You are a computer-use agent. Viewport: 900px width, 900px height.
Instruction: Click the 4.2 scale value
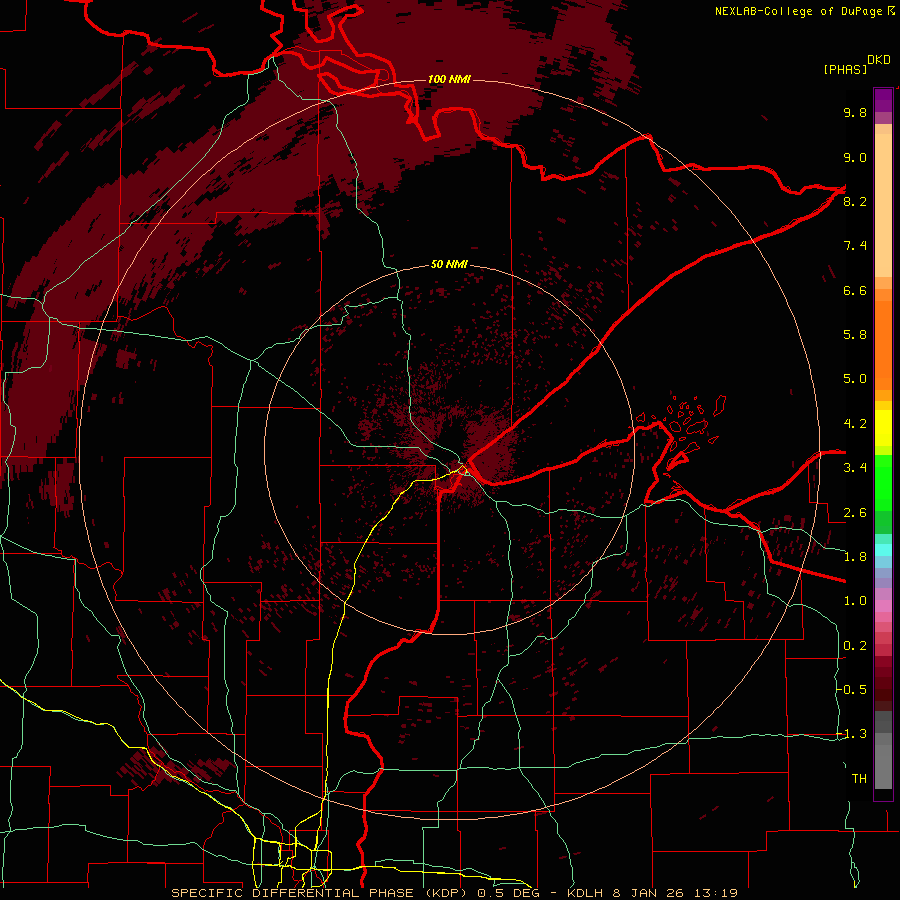(855, 424)
